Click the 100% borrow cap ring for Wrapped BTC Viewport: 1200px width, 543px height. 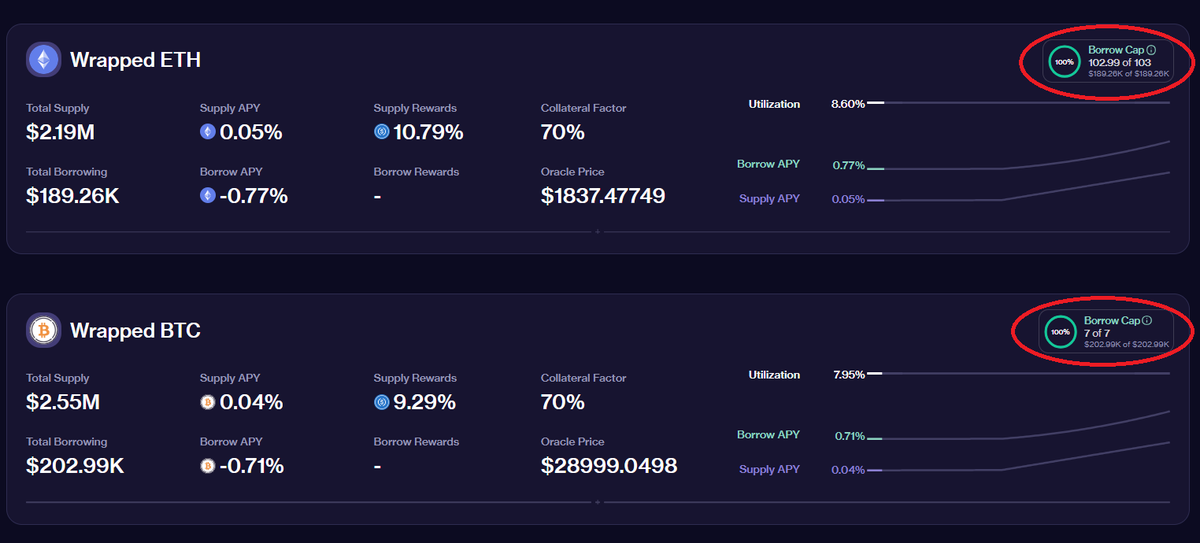[x=1061, y=331]
